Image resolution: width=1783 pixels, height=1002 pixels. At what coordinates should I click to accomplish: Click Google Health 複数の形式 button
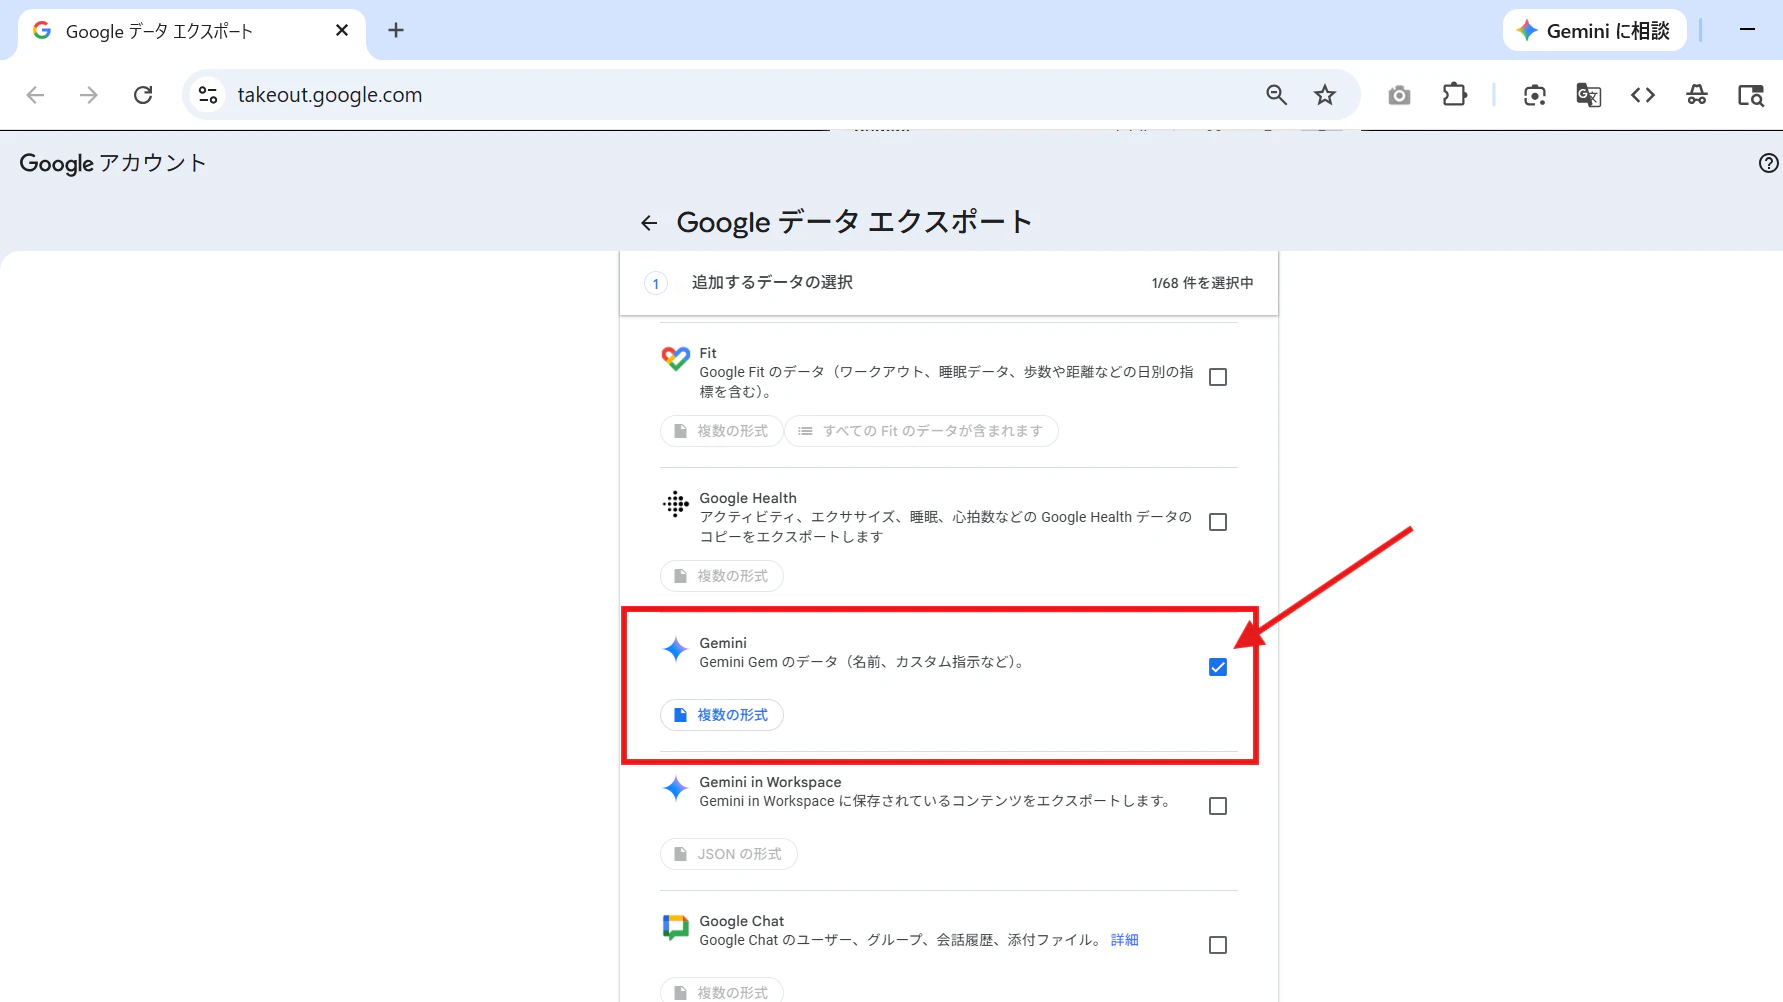pos(722,576)
